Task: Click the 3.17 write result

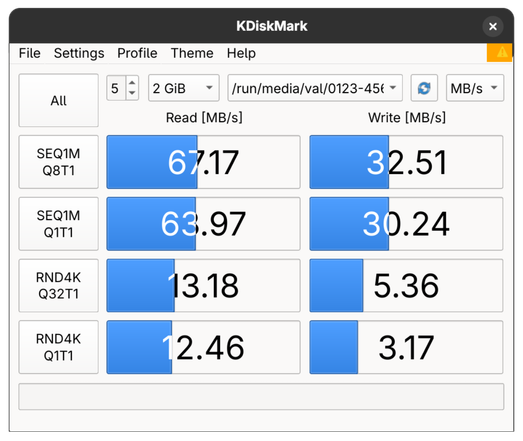Action: coord(406,347)
